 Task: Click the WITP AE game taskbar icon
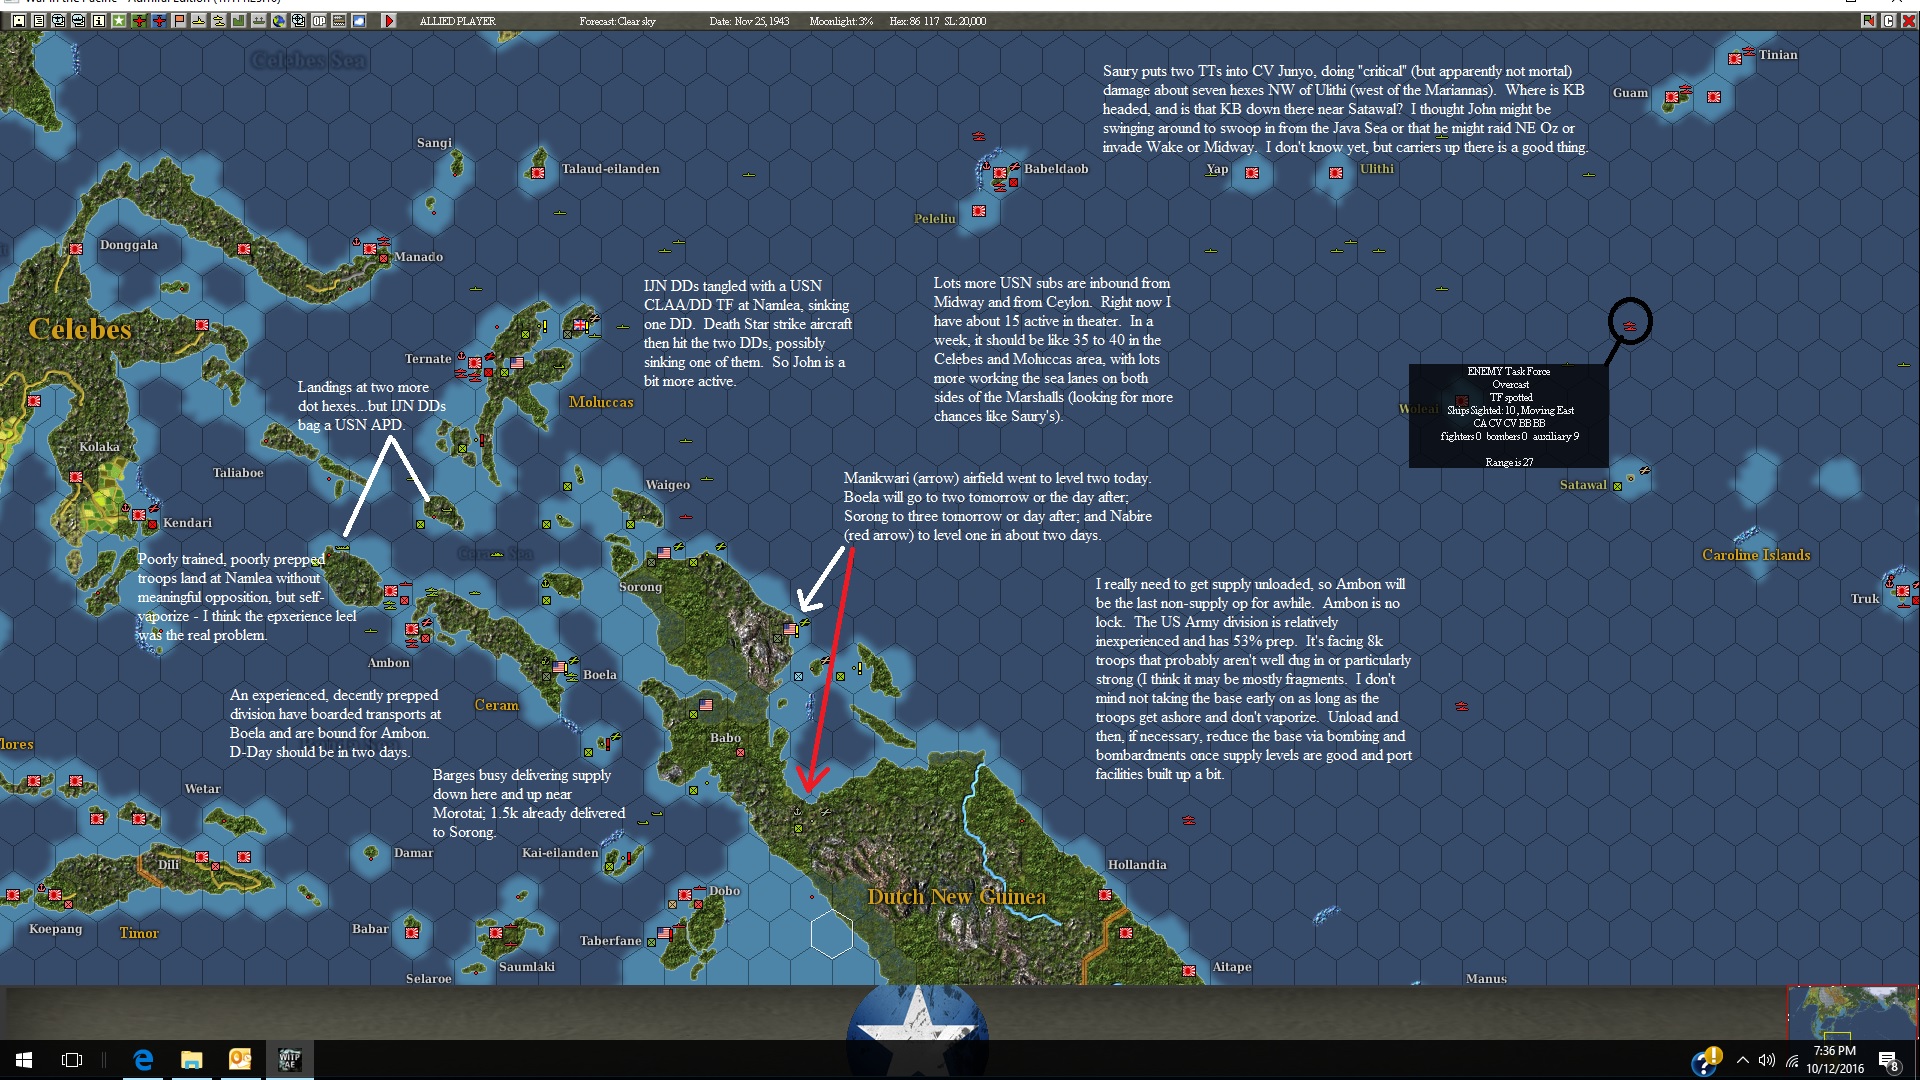289,1060
